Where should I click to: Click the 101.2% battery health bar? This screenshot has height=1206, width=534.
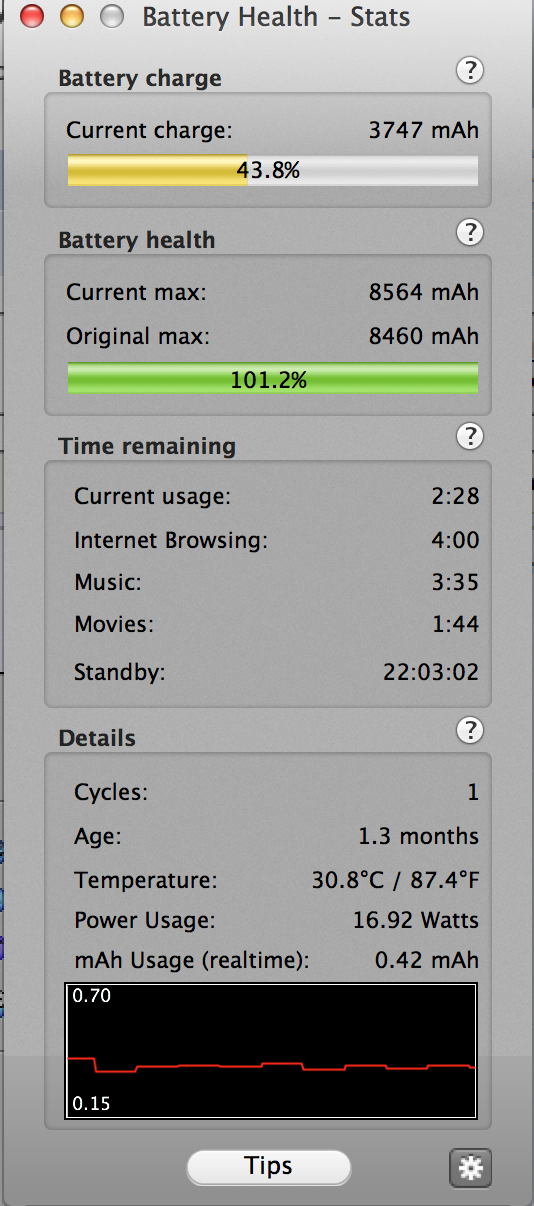tap(272, 379)
